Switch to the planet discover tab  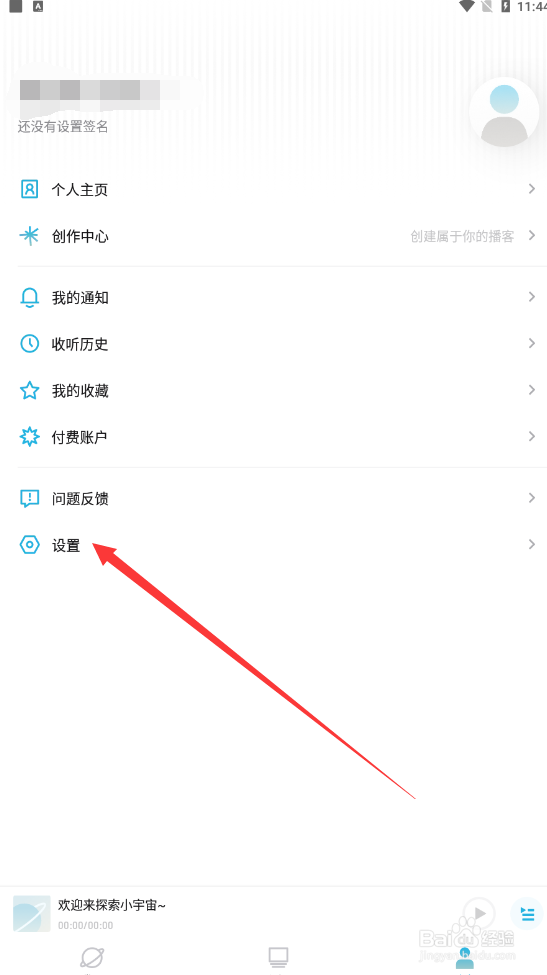(x=91, y=958)
